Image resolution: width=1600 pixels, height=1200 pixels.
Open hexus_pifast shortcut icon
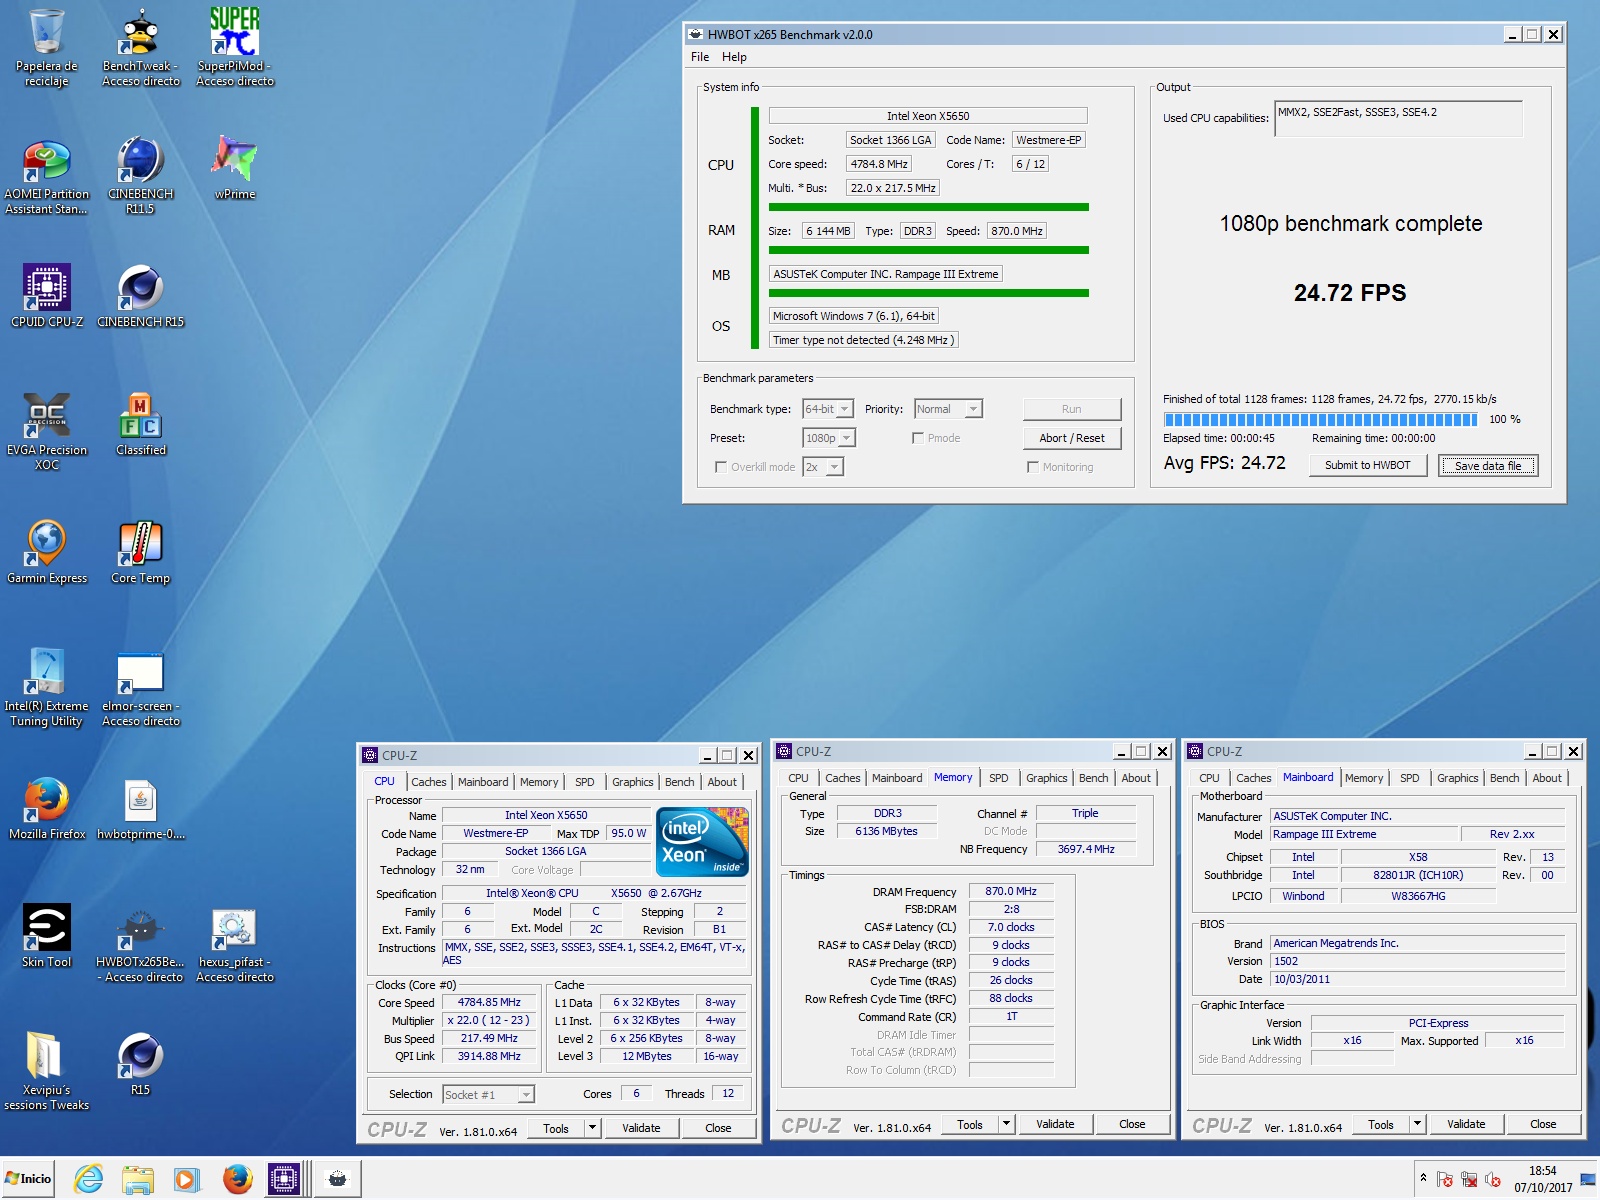pos(235,944)
